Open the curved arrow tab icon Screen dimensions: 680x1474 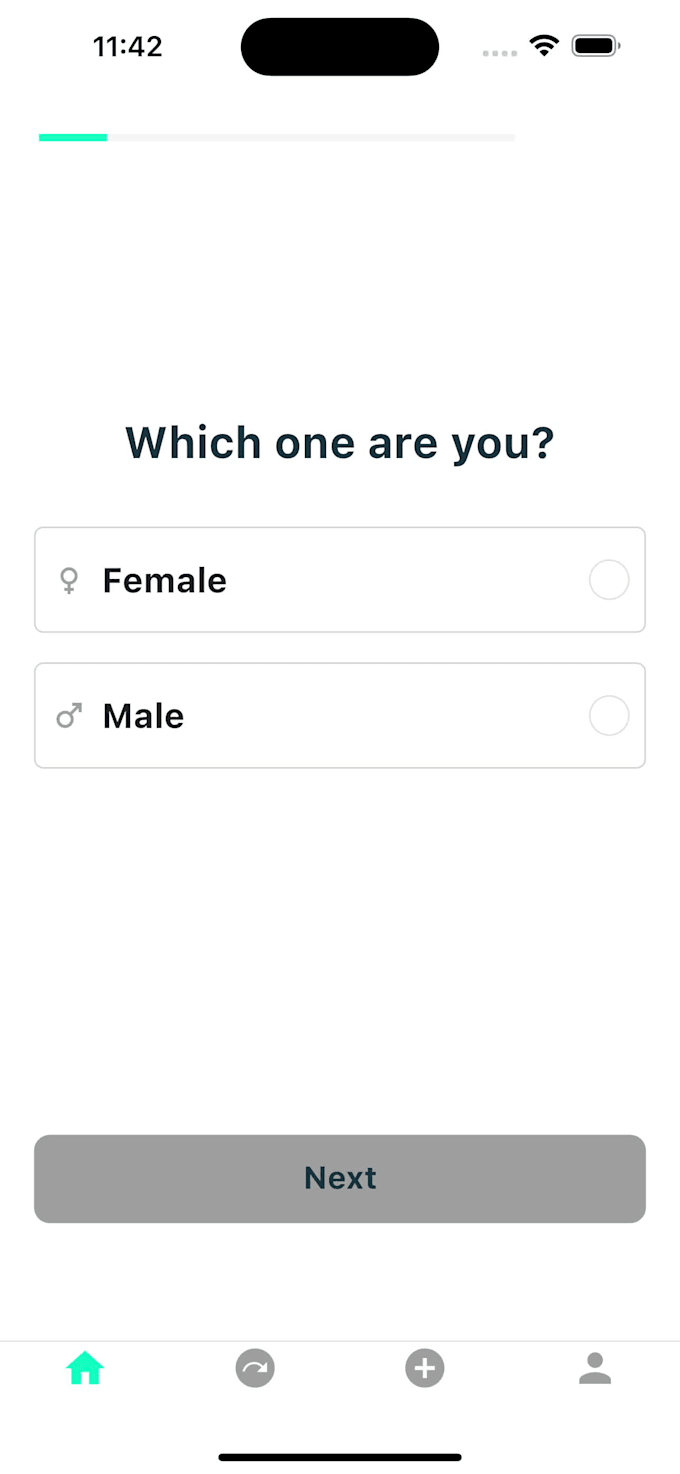click(255, 1368)
